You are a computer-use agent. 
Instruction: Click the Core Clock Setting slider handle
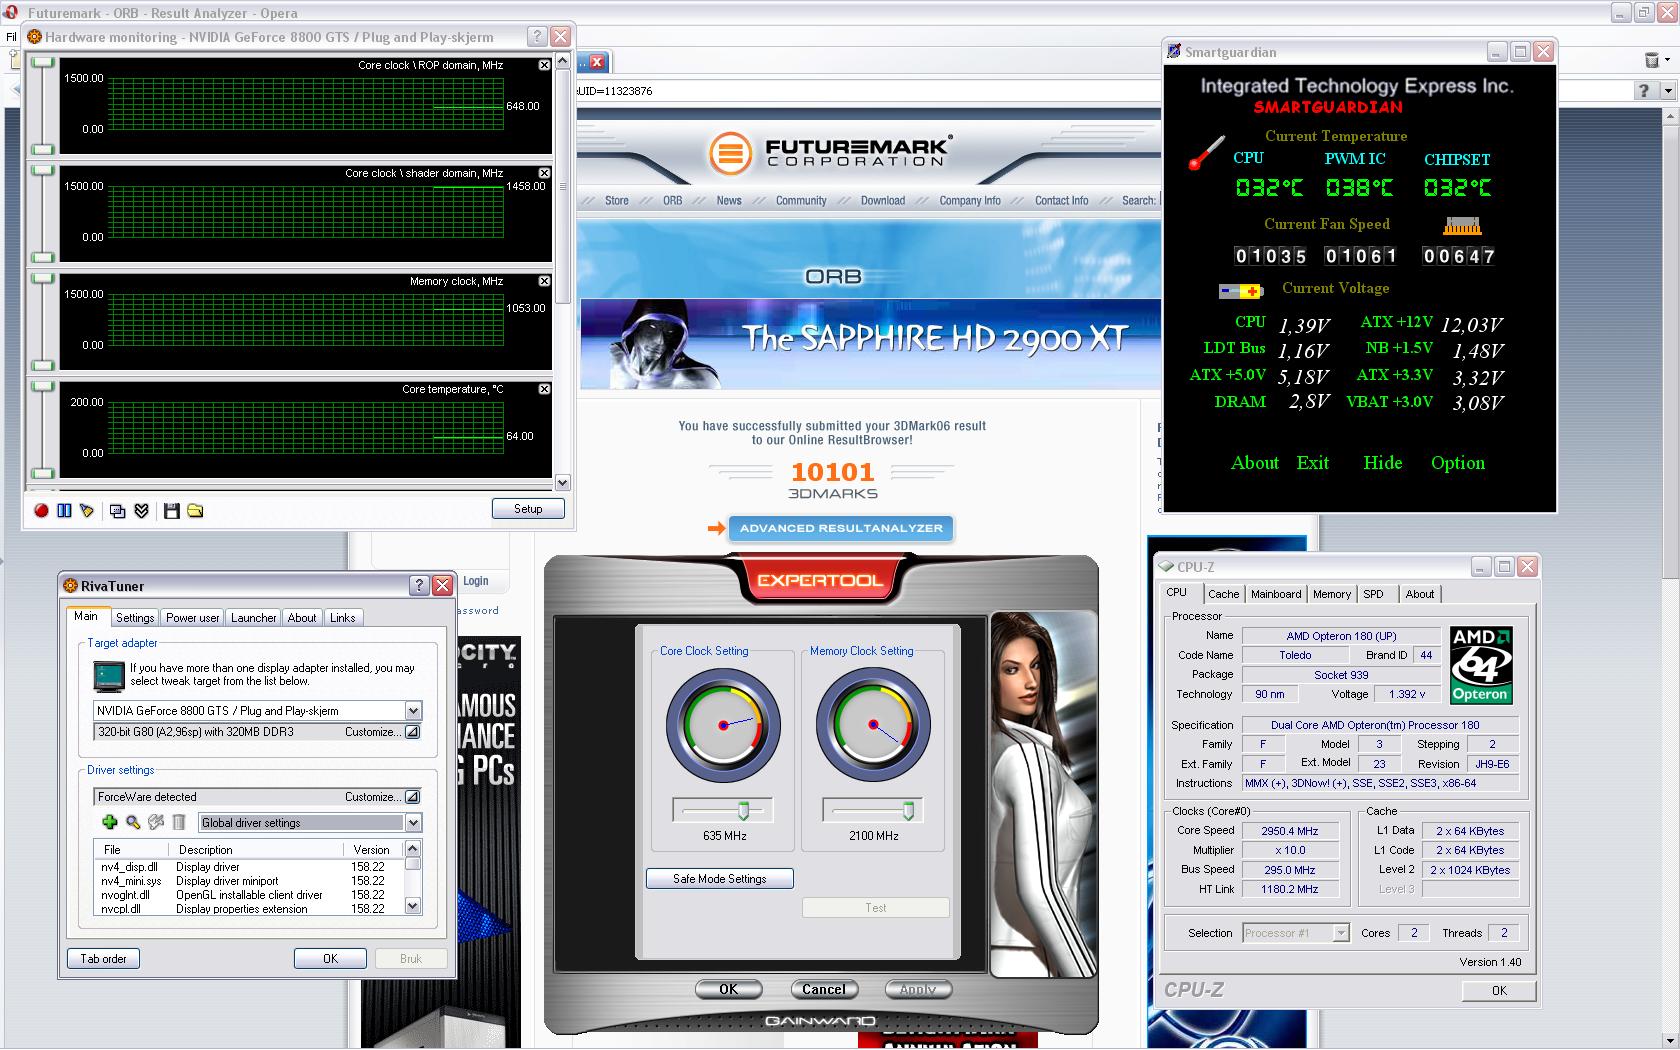(x=743, y=810)
